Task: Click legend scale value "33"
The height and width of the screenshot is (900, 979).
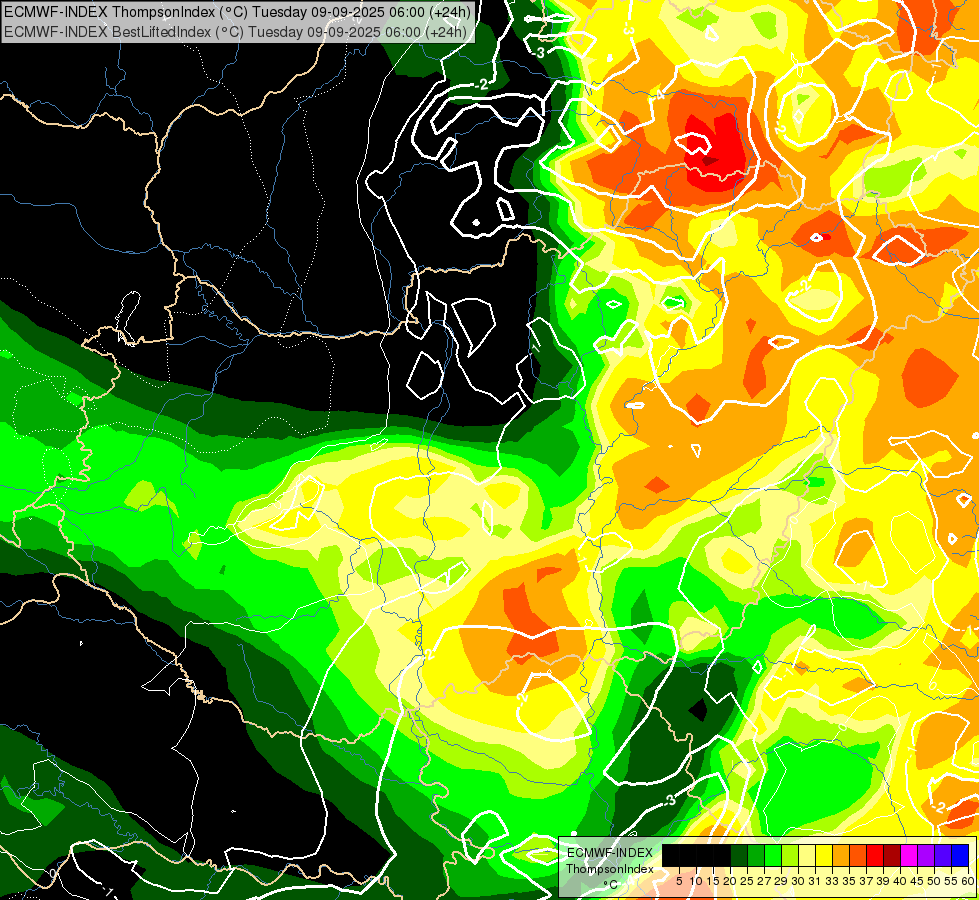Action: point(832,881)
